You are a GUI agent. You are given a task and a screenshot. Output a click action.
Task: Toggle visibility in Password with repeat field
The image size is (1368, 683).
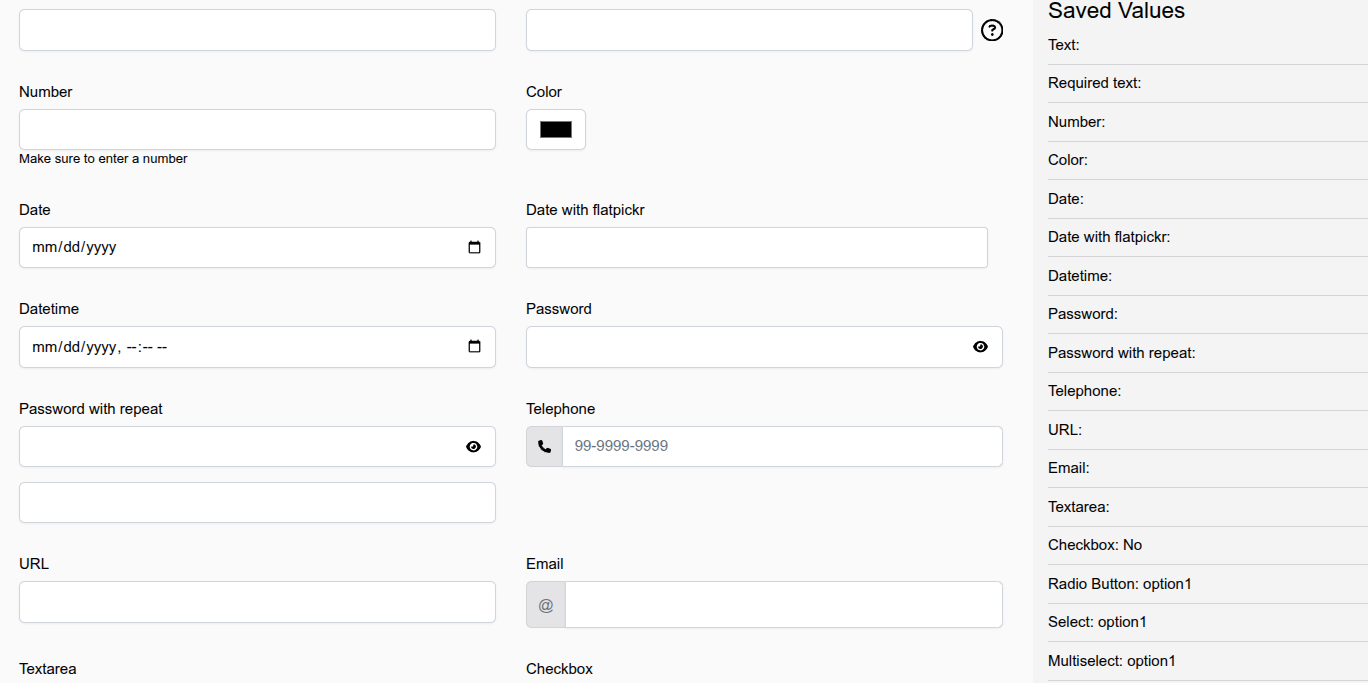click(x=473, y=447)
